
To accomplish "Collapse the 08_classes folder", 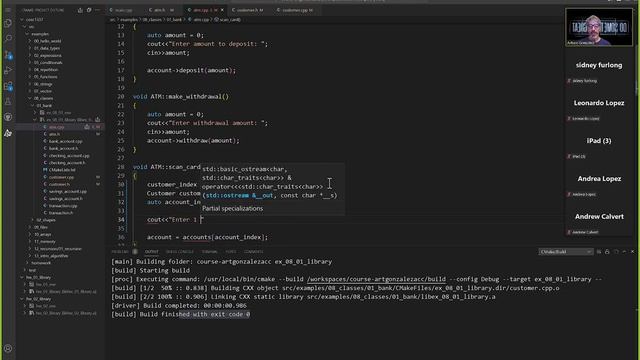I will click(x=43, y=98).
